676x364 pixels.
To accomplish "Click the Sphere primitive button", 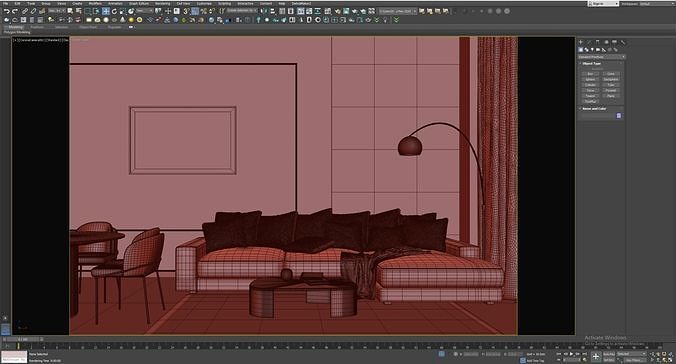I will coord(590,79).
